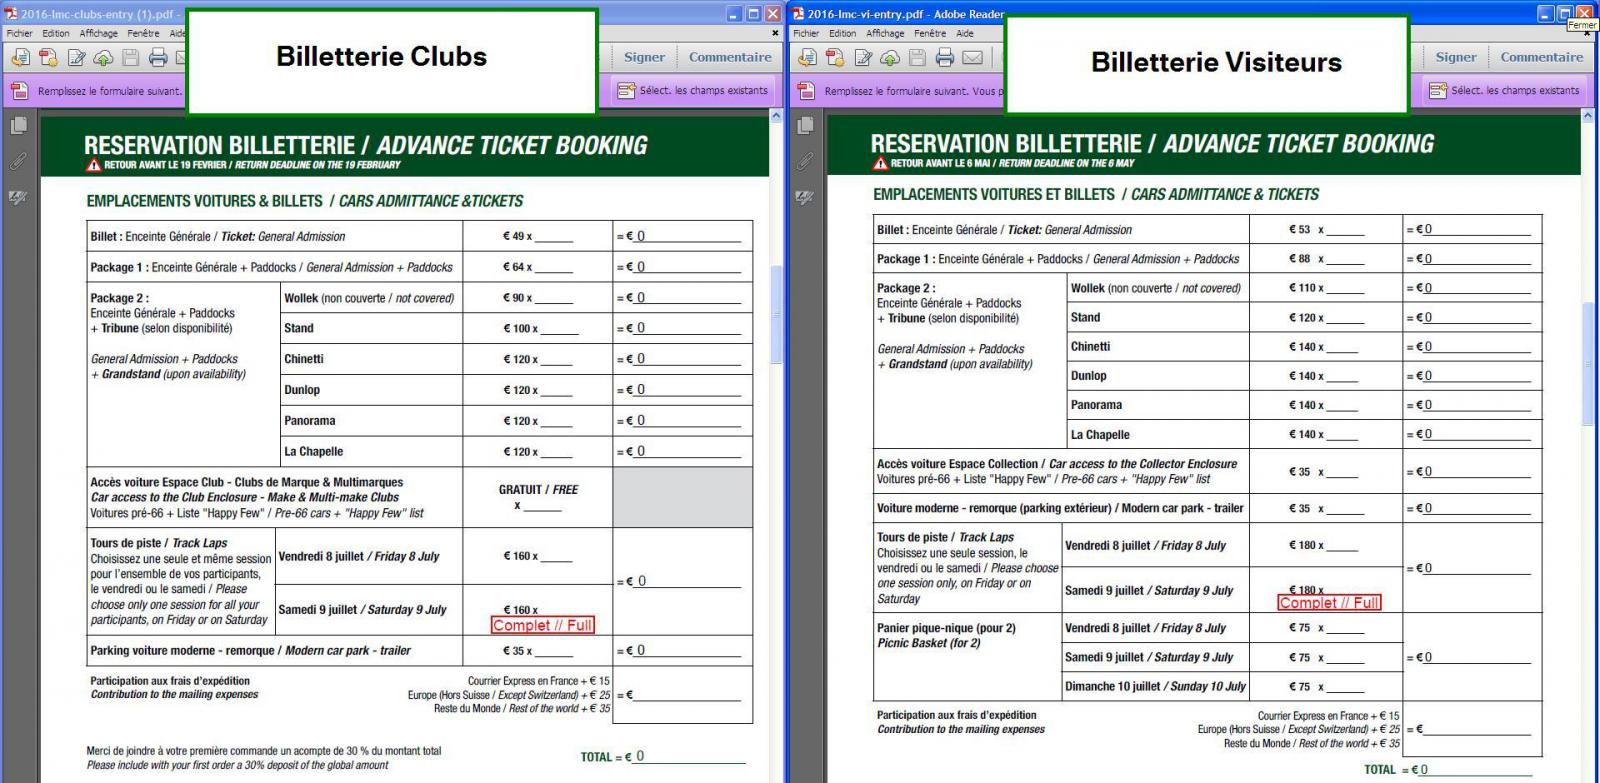Click the purple form icon in clubs-entry message bar
This screenshot has height=783, width=1600.
(x=19, y=91)
